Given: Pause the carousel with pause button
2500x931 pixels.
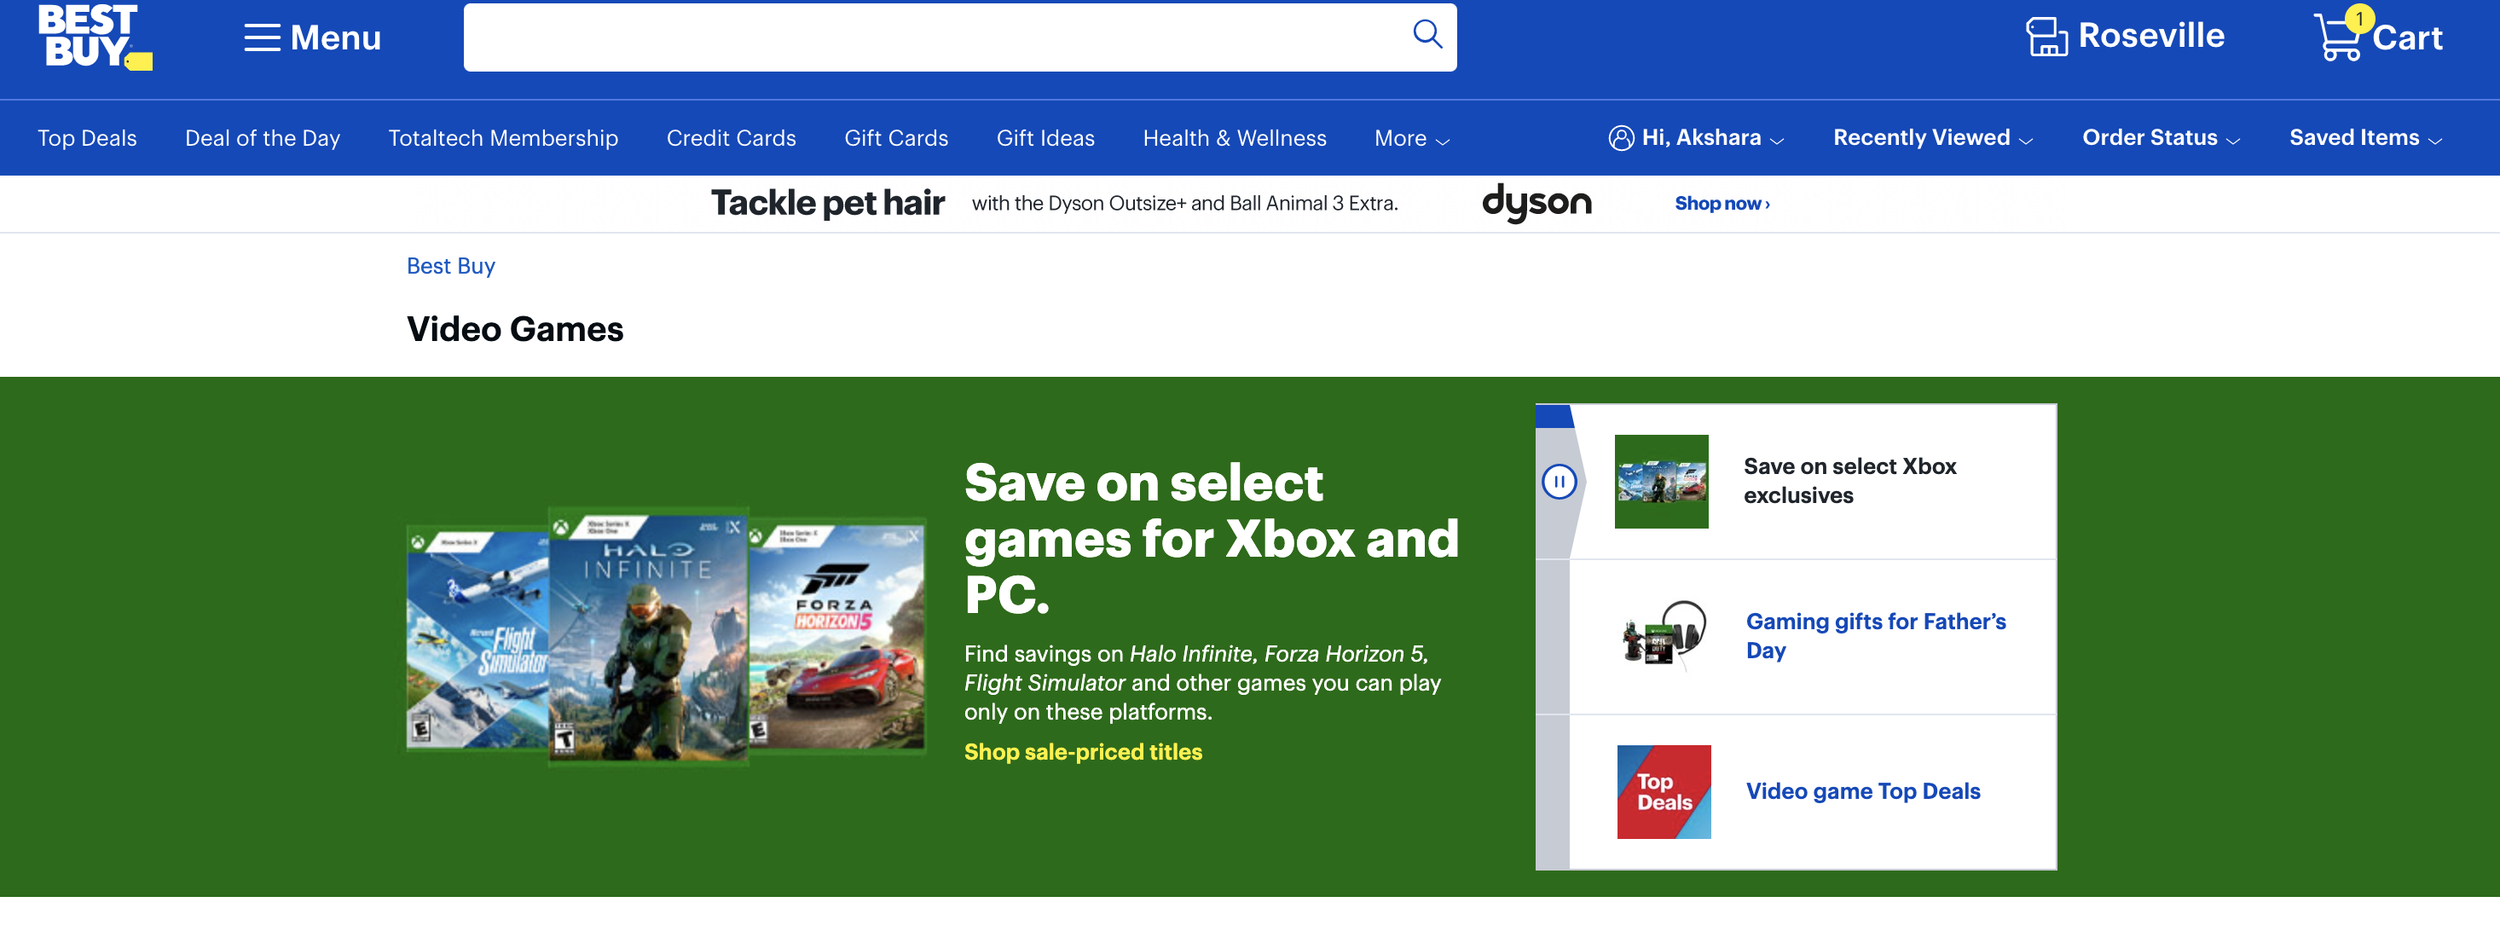Looking at the screenshot, I should [x=1559, y=482].
